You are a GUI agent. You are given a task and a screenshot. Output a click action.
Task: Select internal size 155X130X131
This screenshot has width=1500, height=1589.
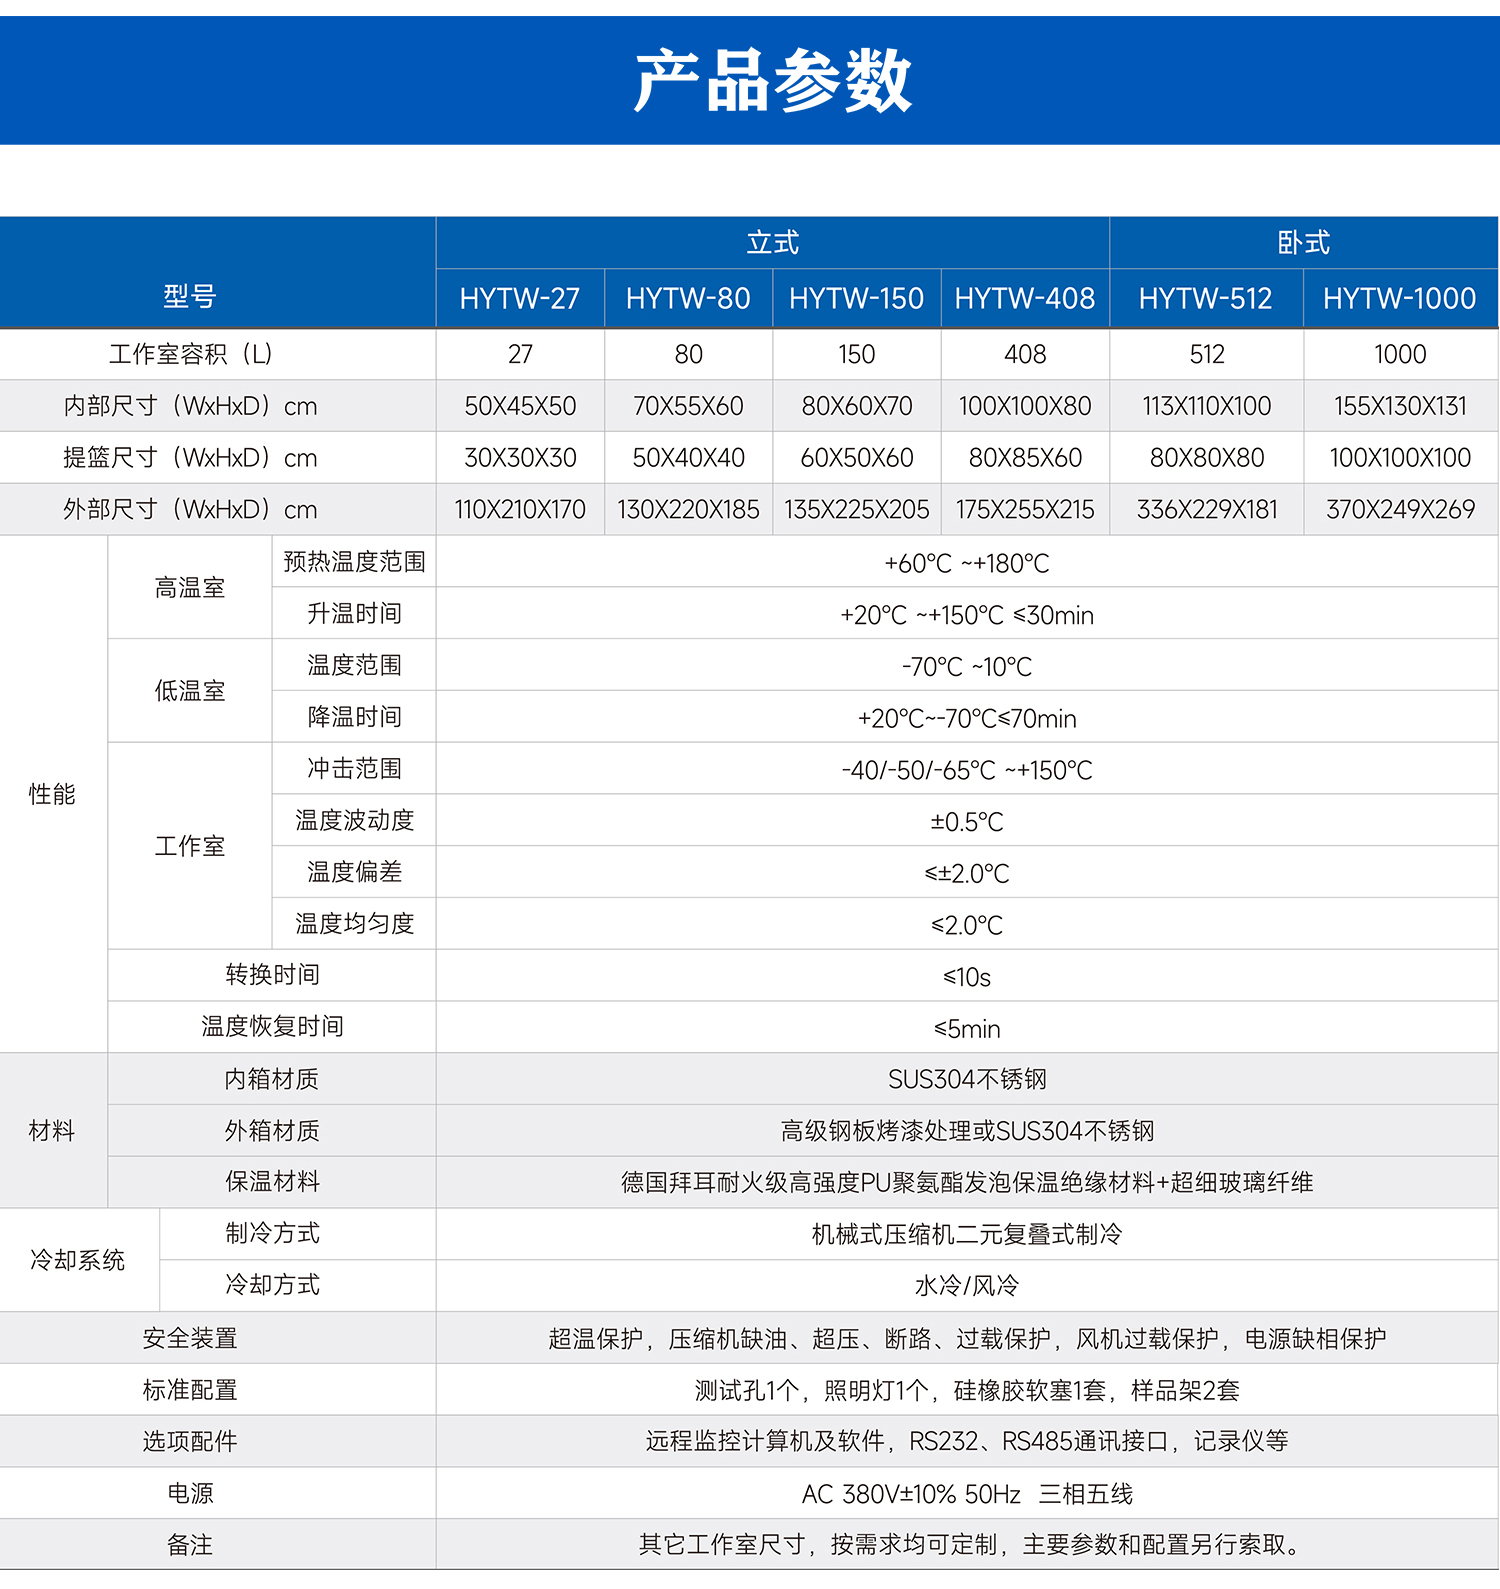tap(1400, 406)
